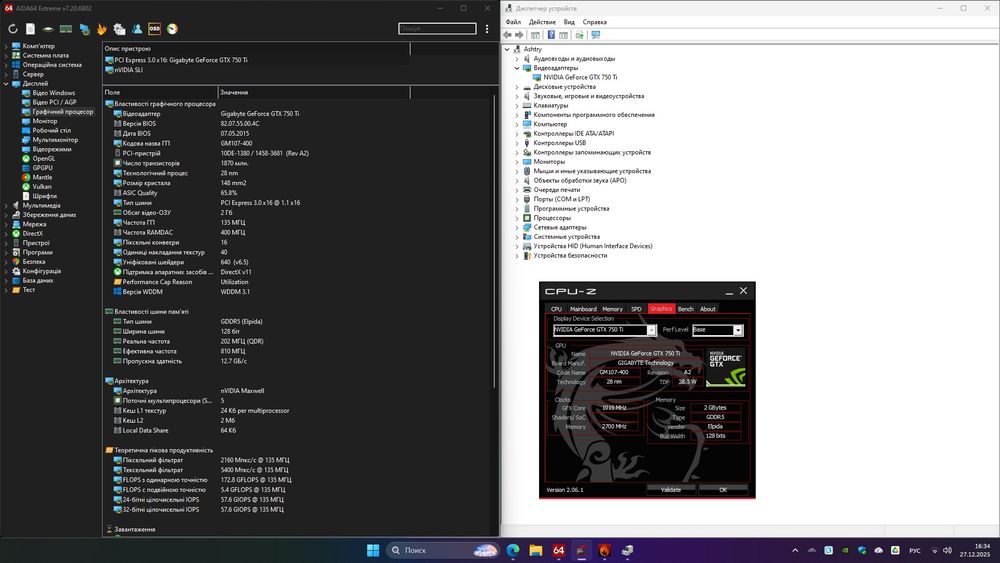The height and width of the screenshot is (563, 1000).
Task: Click the orange flame stability test icon
Action: pyautogui.click(x=101, y=29)
